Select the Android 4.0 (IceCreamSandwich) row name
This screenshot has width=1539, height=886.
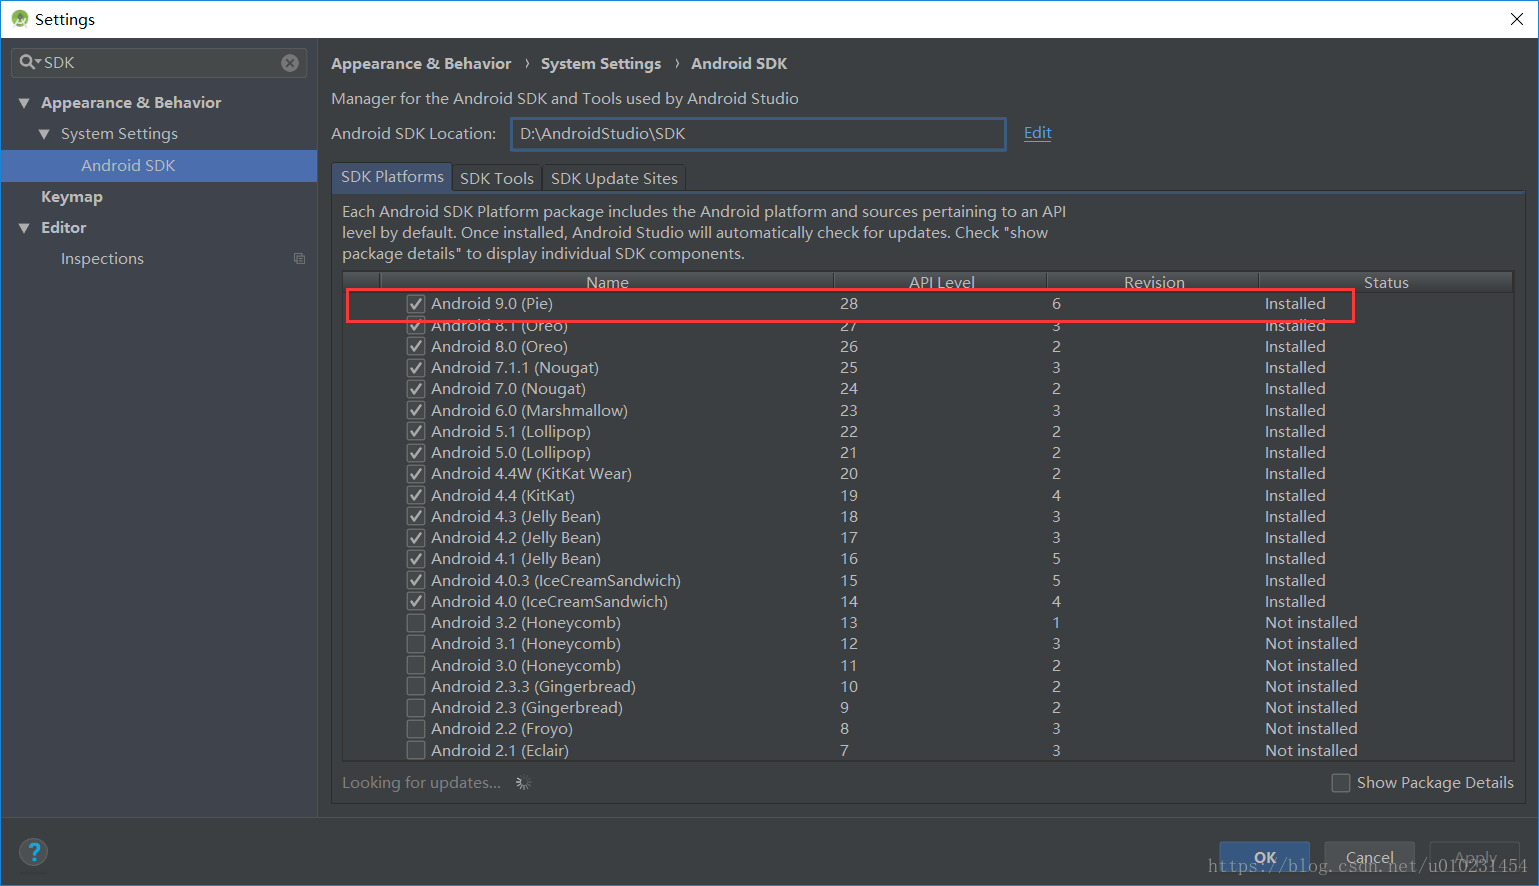[549, 602]
